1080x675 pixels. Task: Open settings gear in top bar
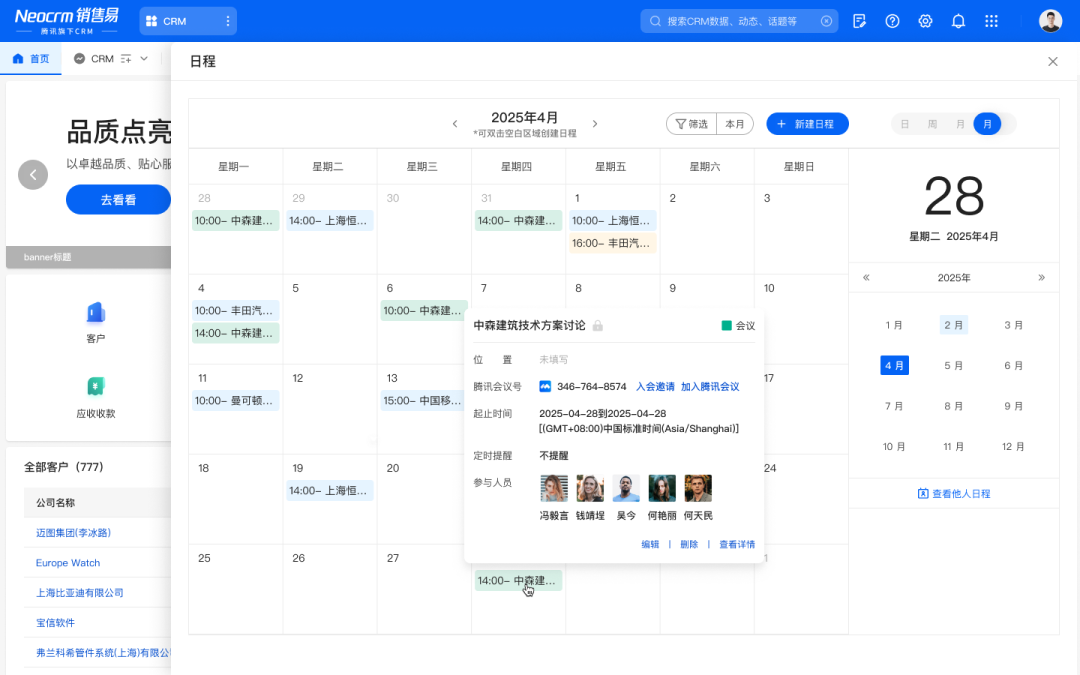[926, 21]
